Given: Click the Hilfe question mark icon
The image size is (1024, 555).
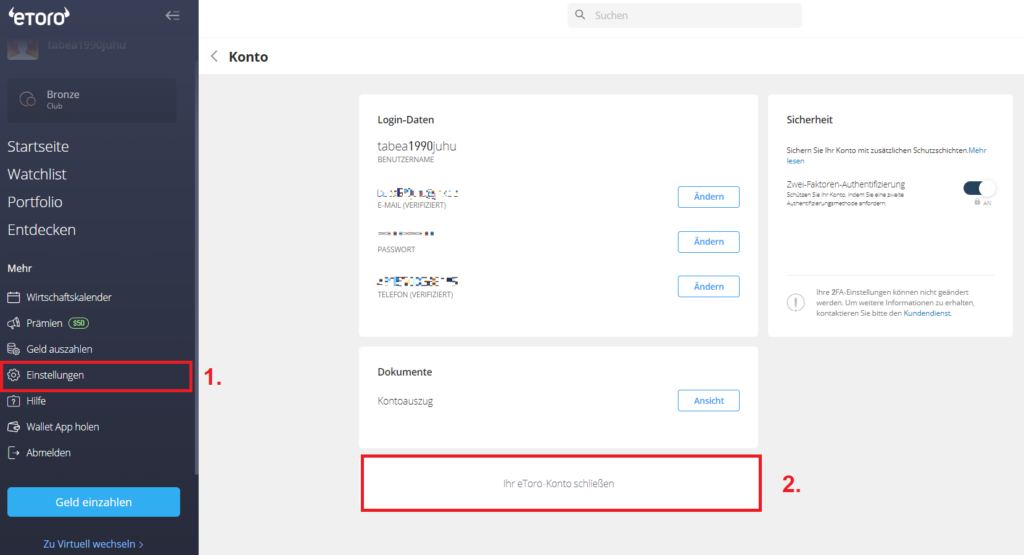Looking at the screenshot, I should 14,401.
